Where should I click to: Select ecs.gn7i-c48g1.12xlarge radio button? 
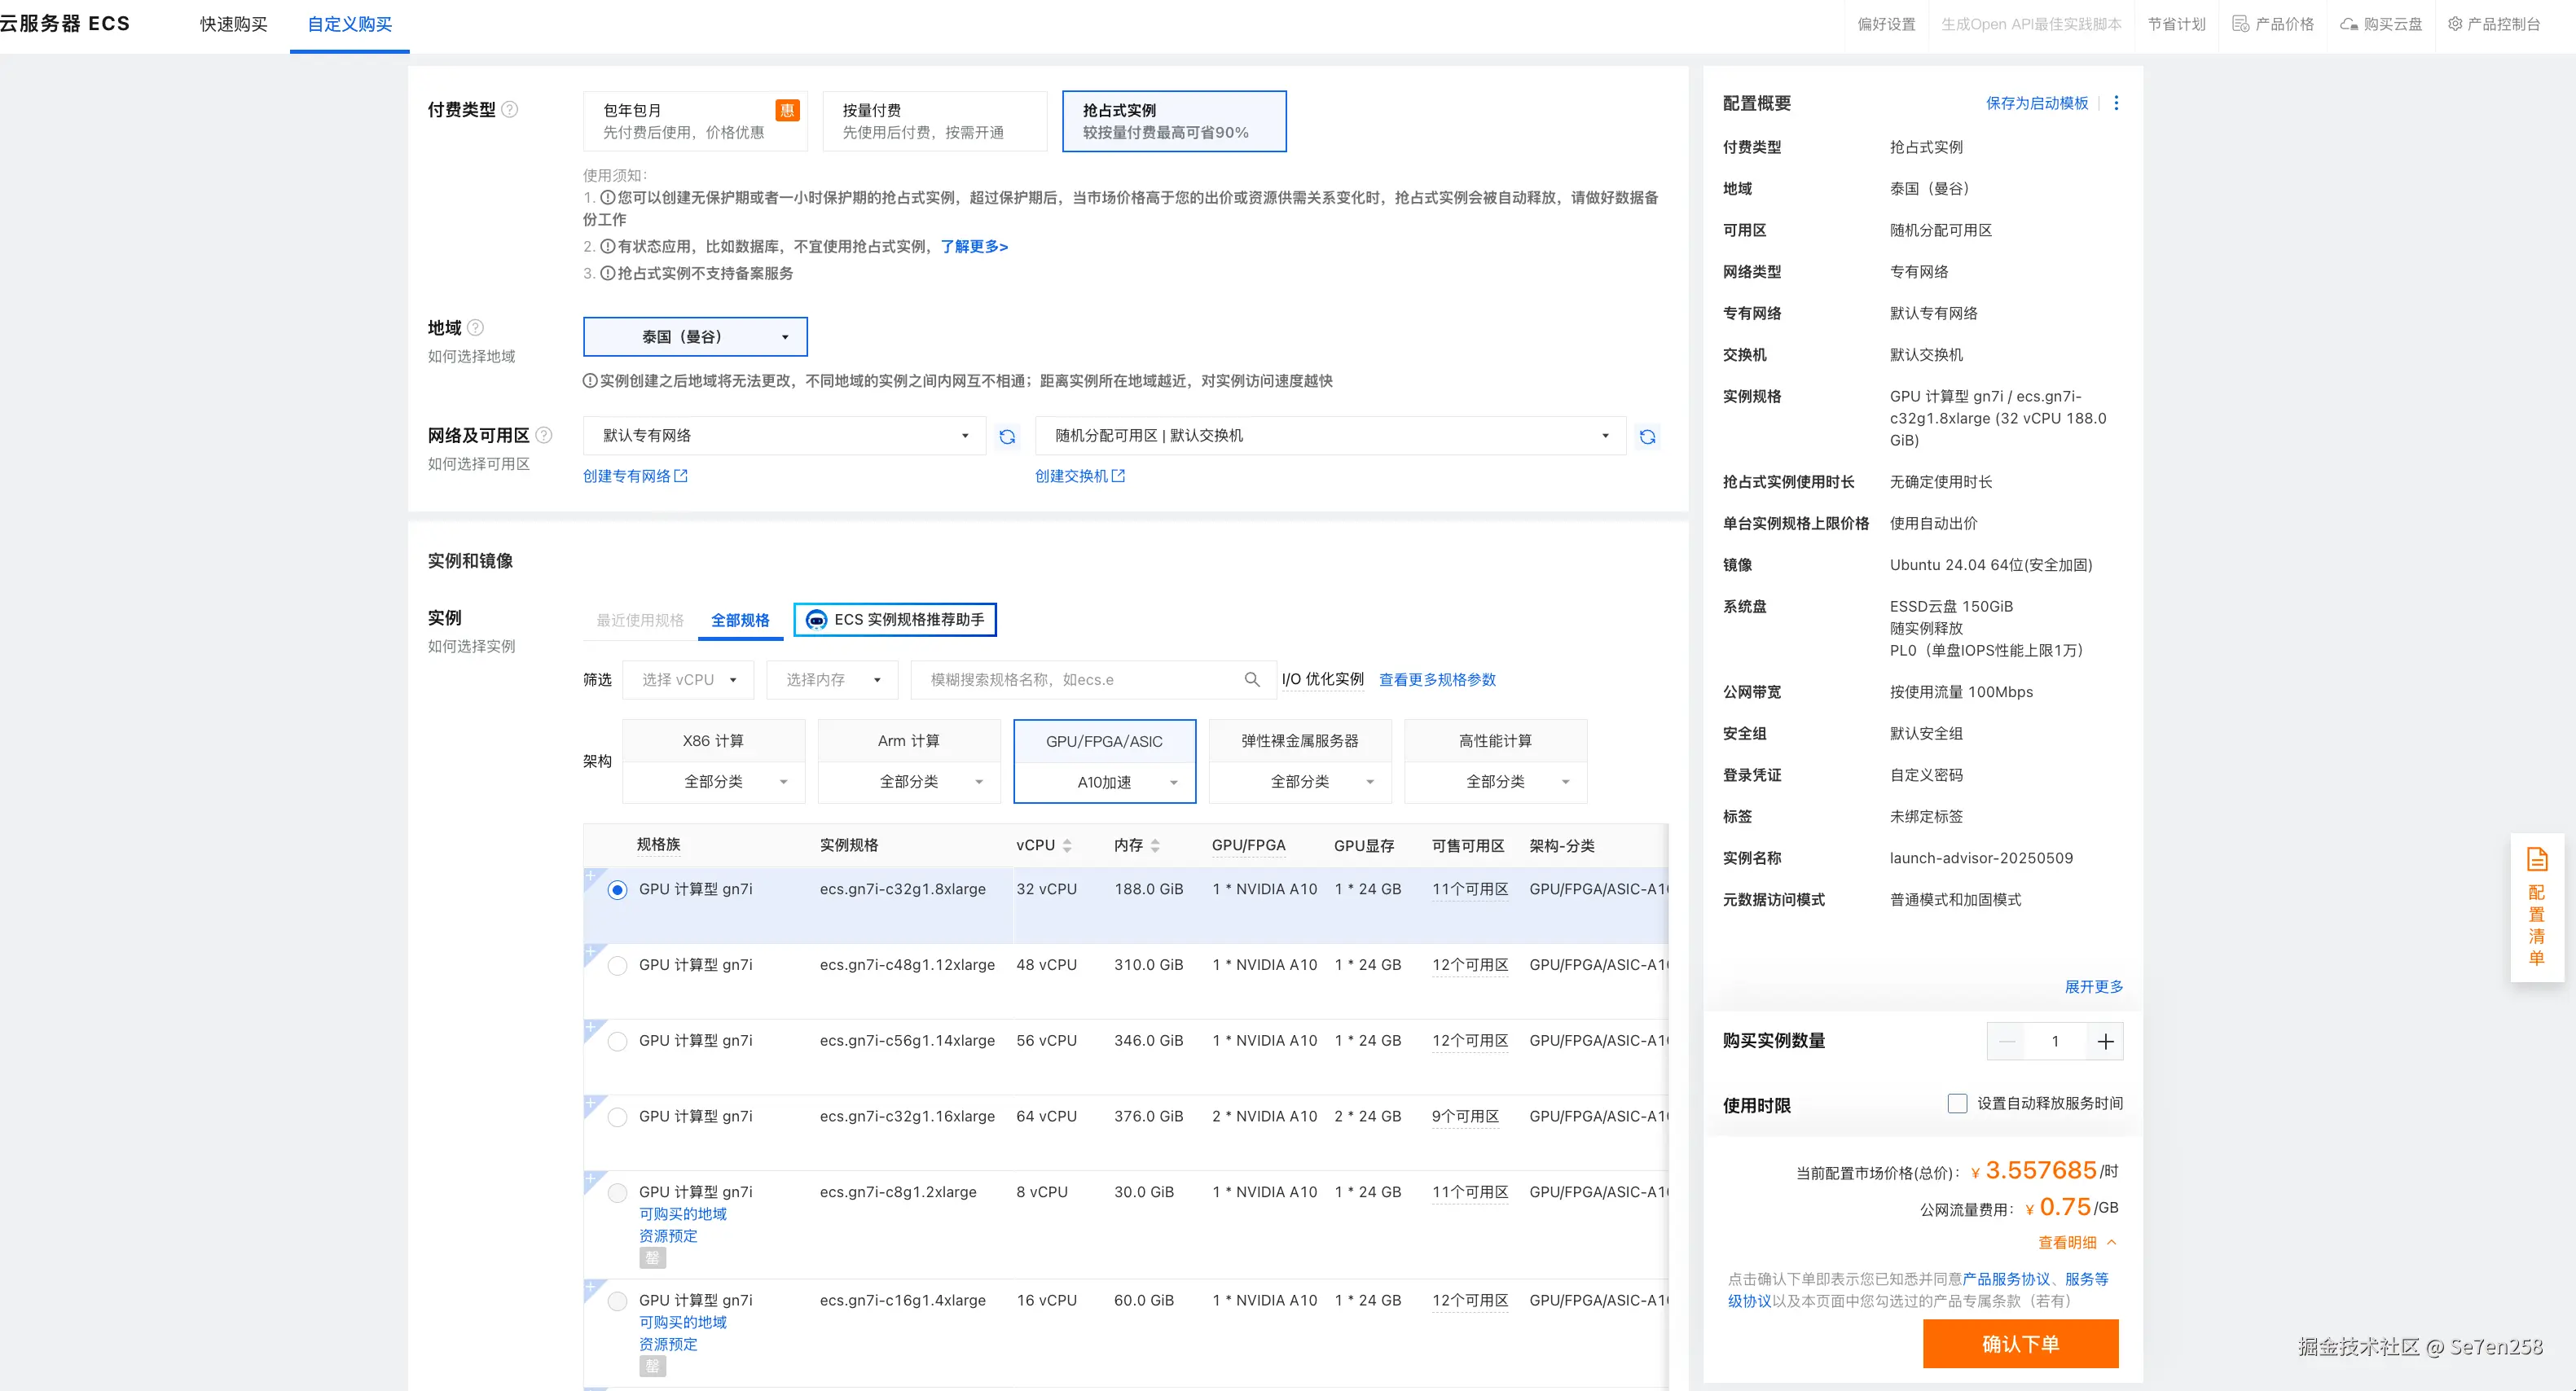[618, 965]
